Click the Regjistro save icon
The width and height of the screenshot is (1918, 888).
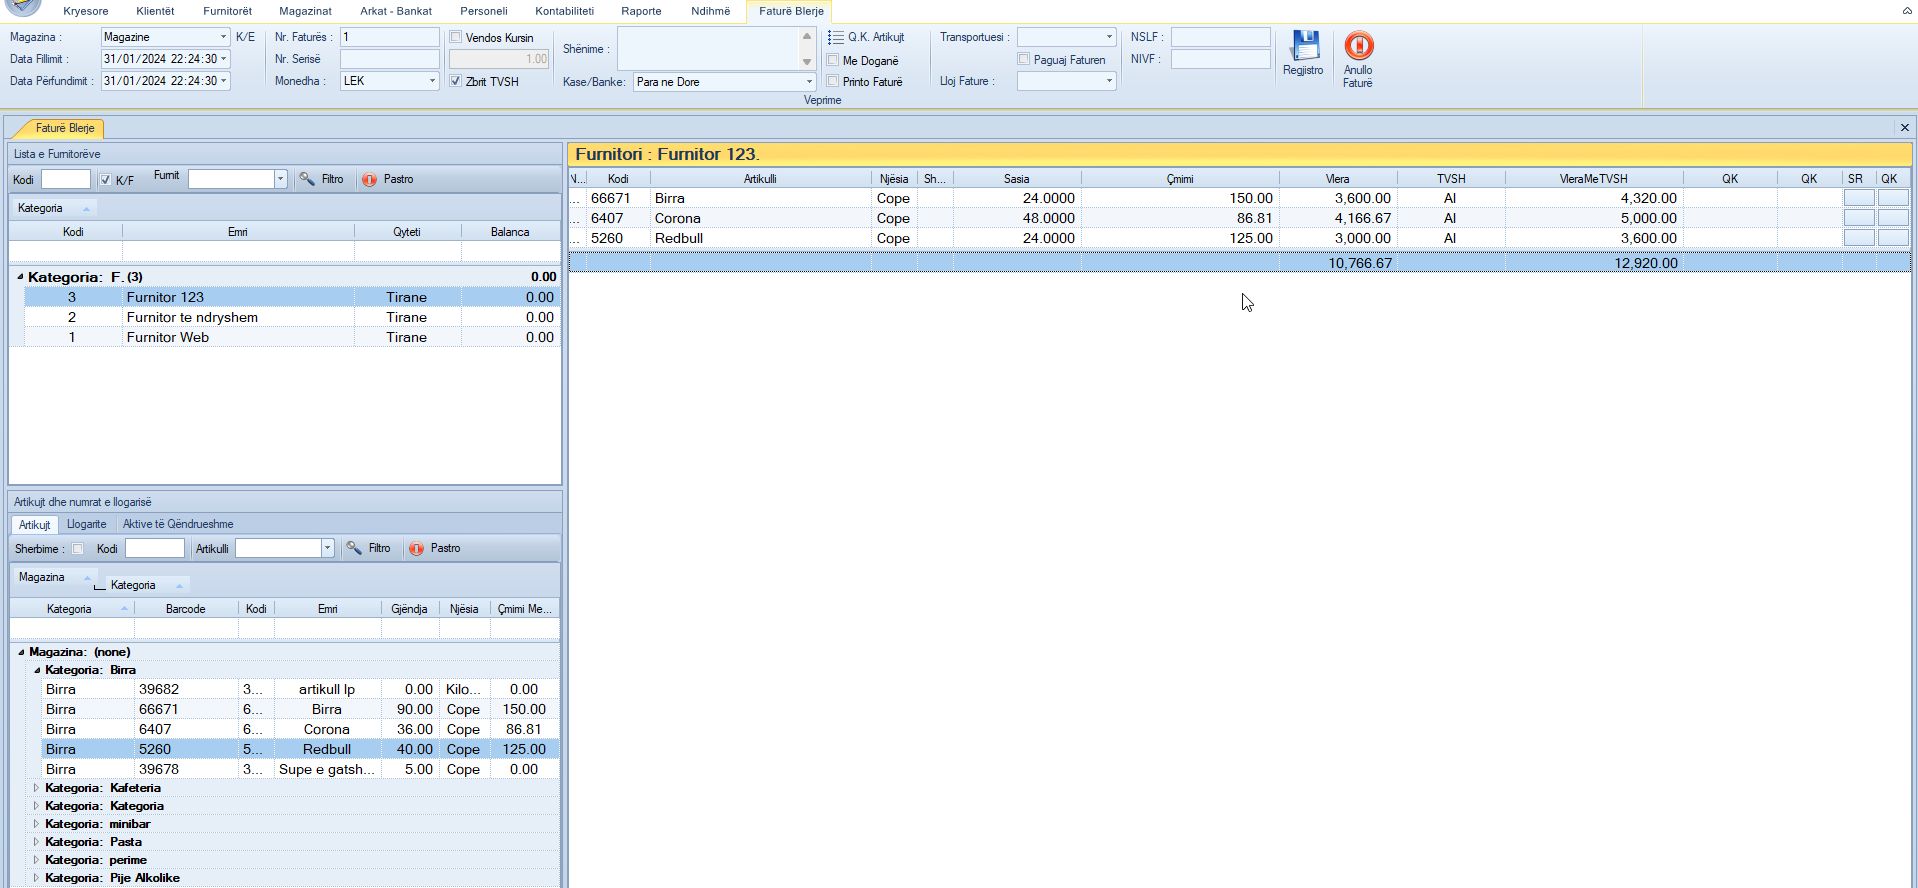[1303, 47]
